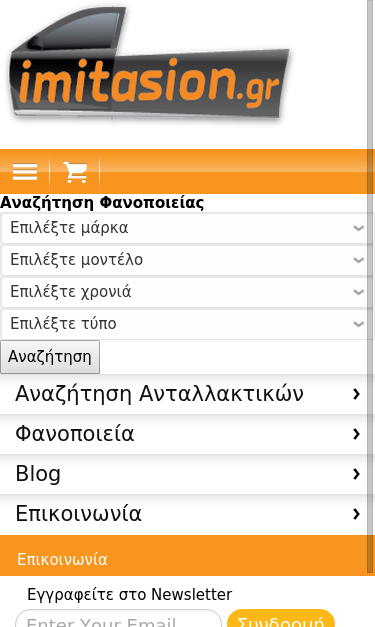Click the Αναζήτηση Φανοποιείας heading

coord(102,203)
